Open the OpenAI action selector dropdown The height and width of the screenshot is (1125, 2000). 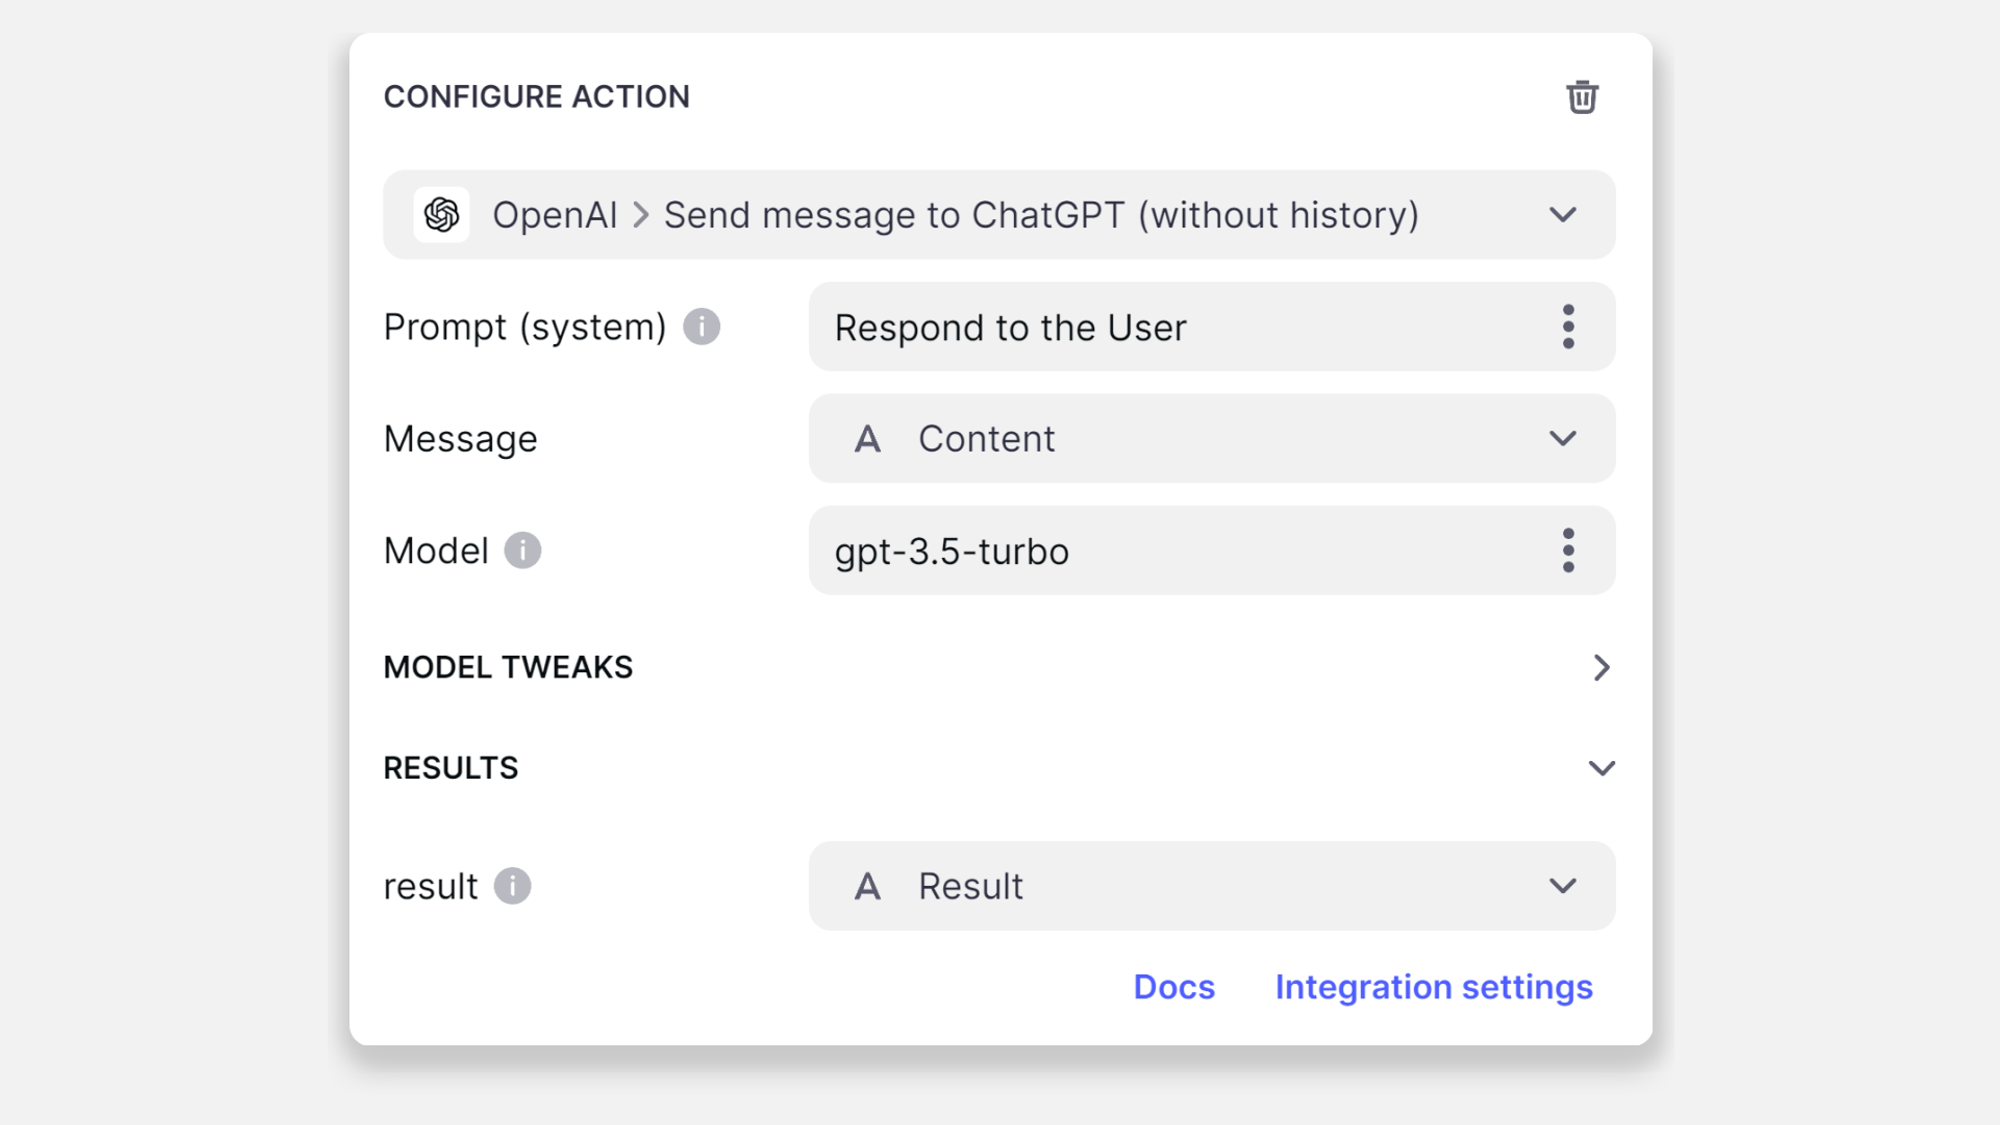[1562, 215]
